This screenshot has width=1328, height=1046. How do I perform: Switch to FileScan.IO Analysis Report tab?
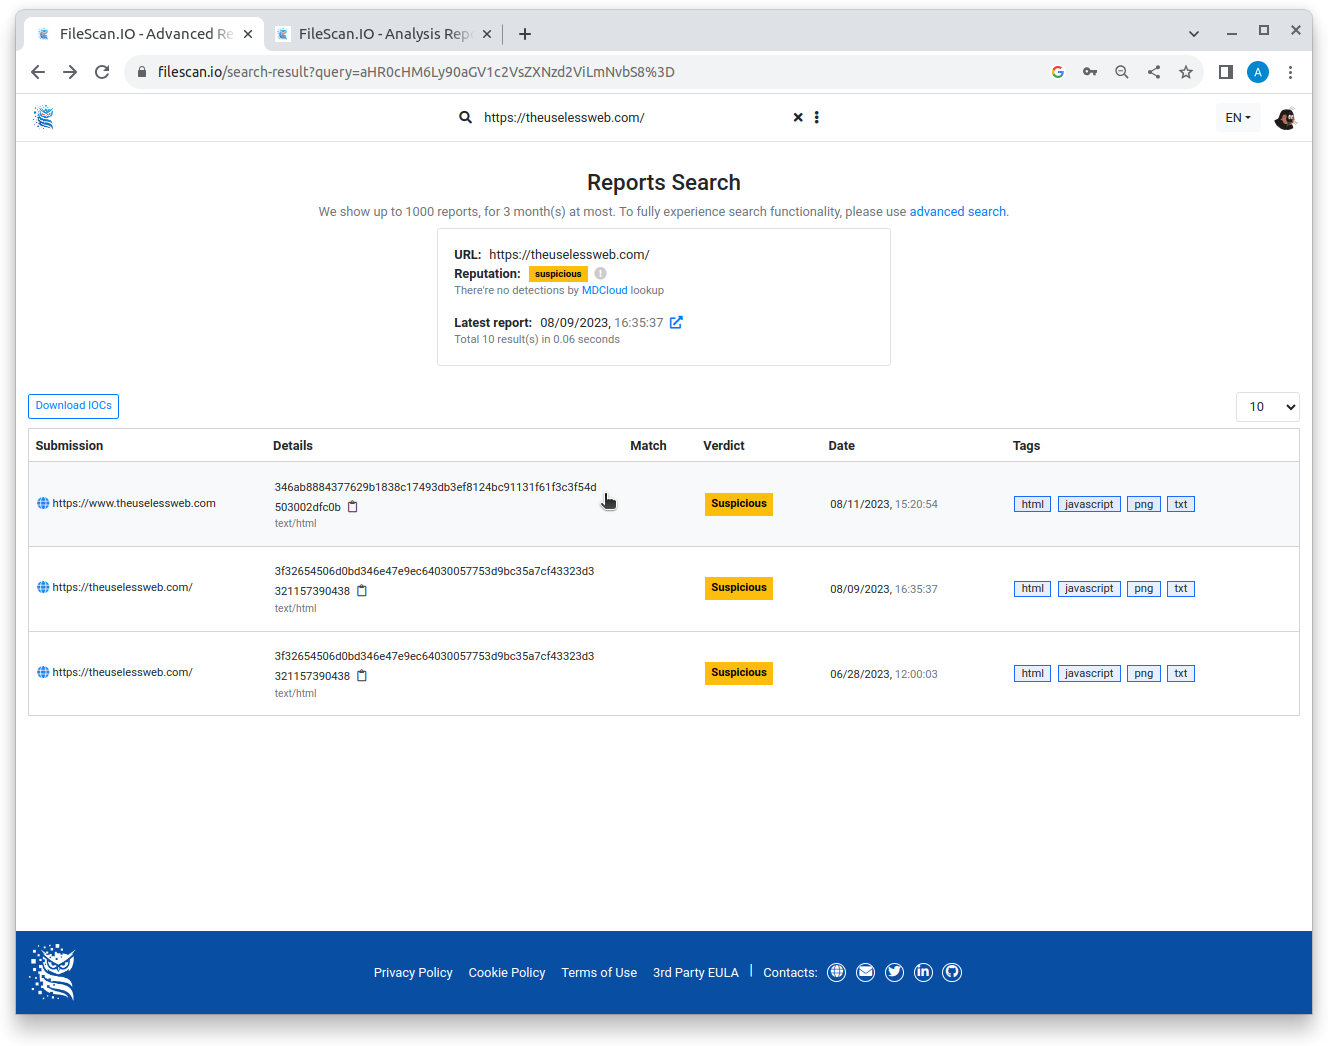point(384,34)
